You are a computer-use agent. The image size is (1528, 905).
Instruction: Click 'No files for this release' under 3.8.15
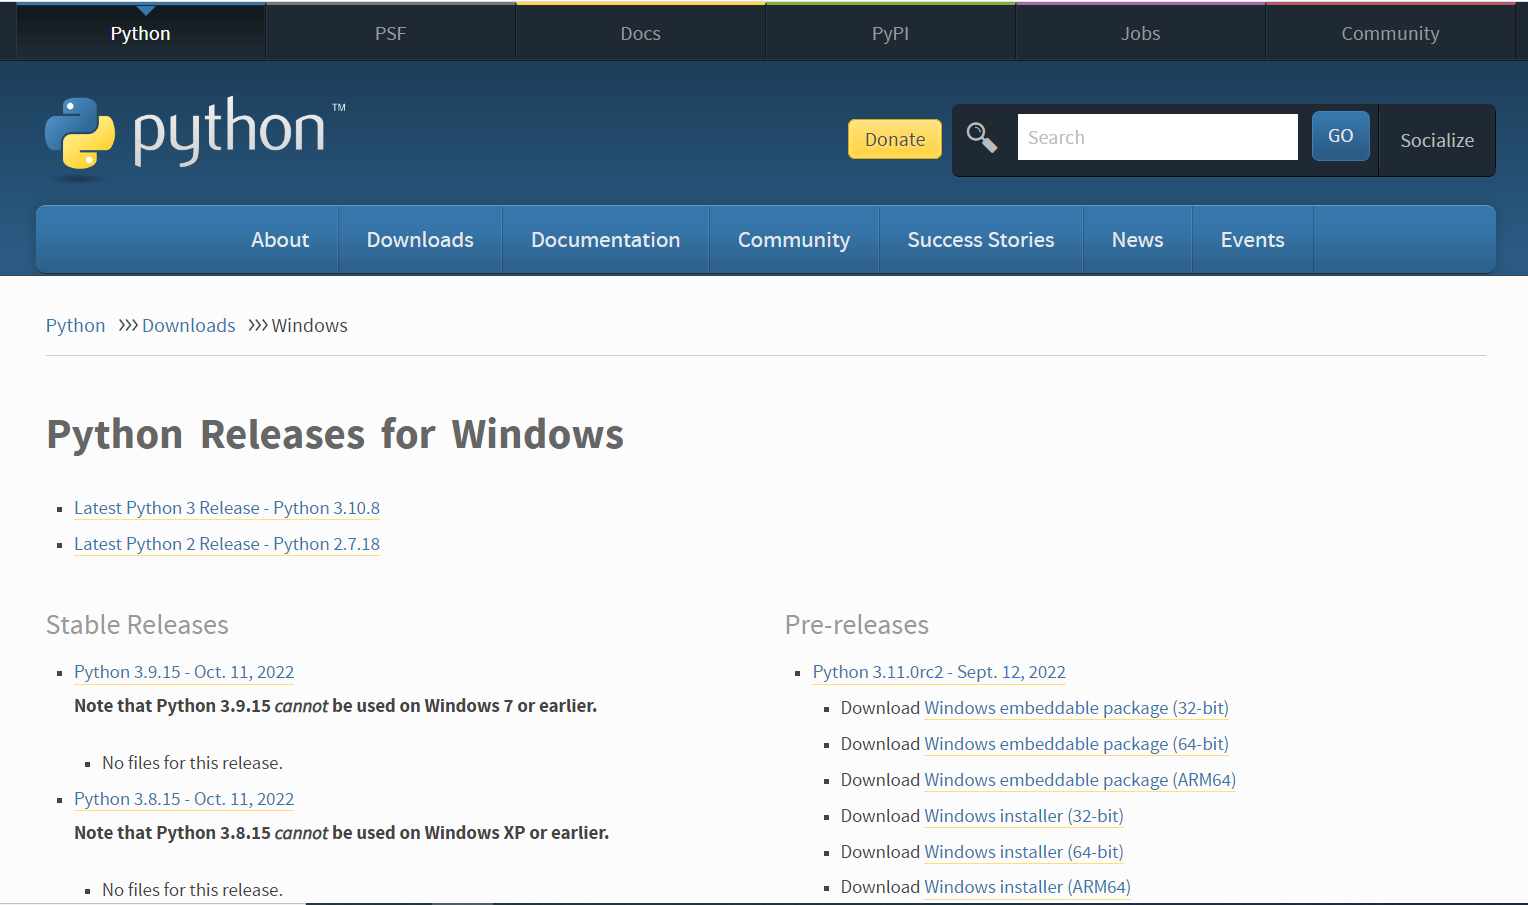click(x=192, y=890)
